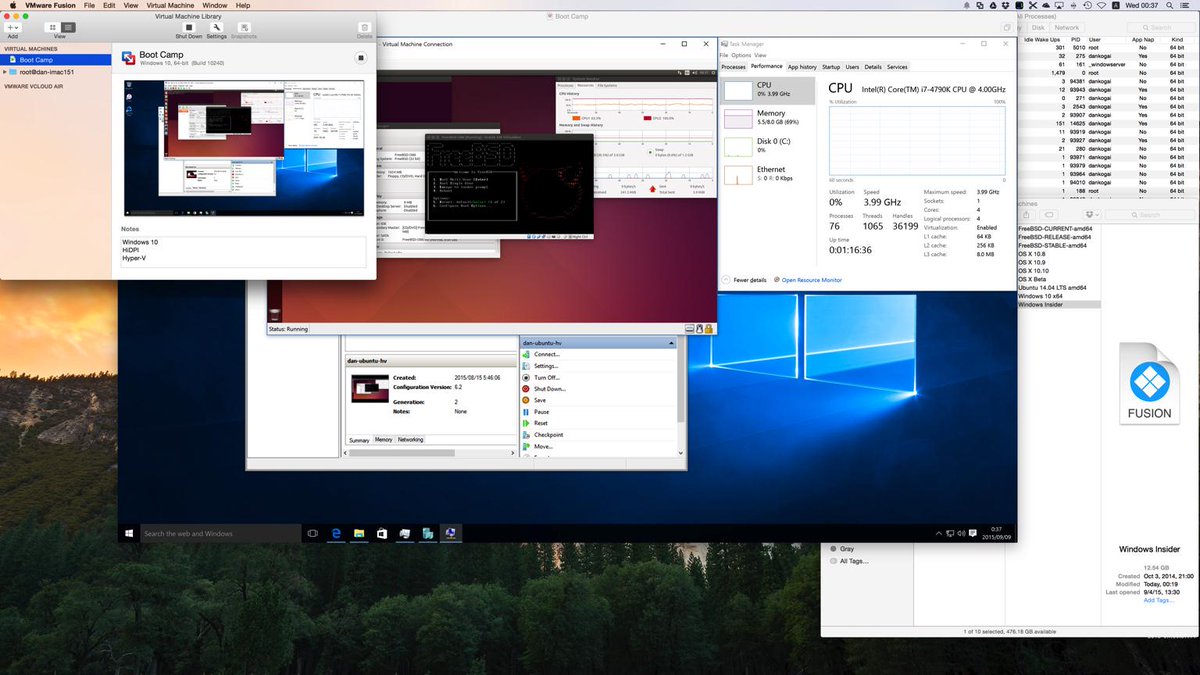This screenshot has width=1200, height=675.
Task: Show hidden tray icons chevron
Action: 939,534
